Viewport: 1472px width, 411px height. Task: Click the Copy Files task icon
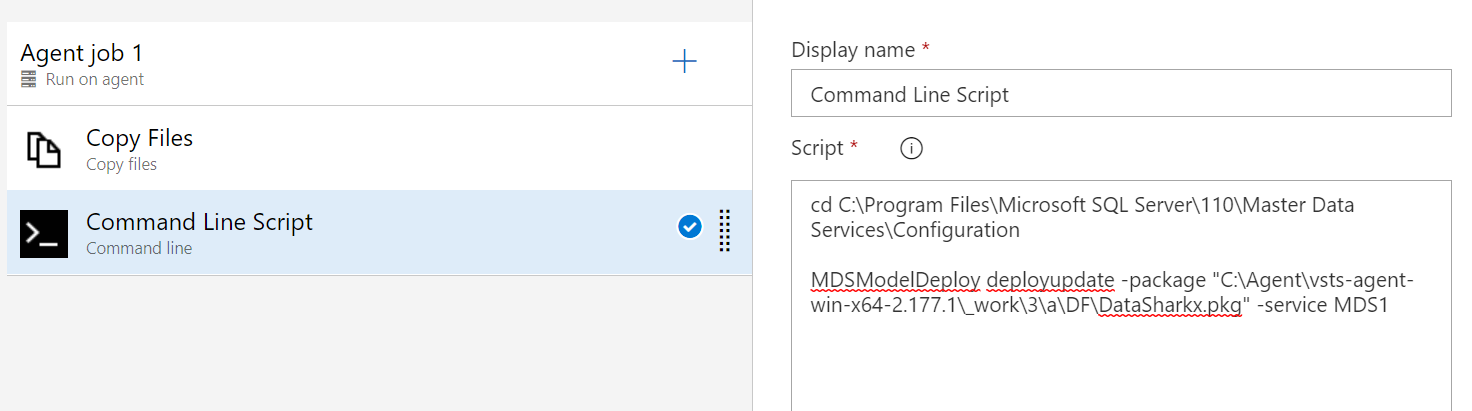43,149
